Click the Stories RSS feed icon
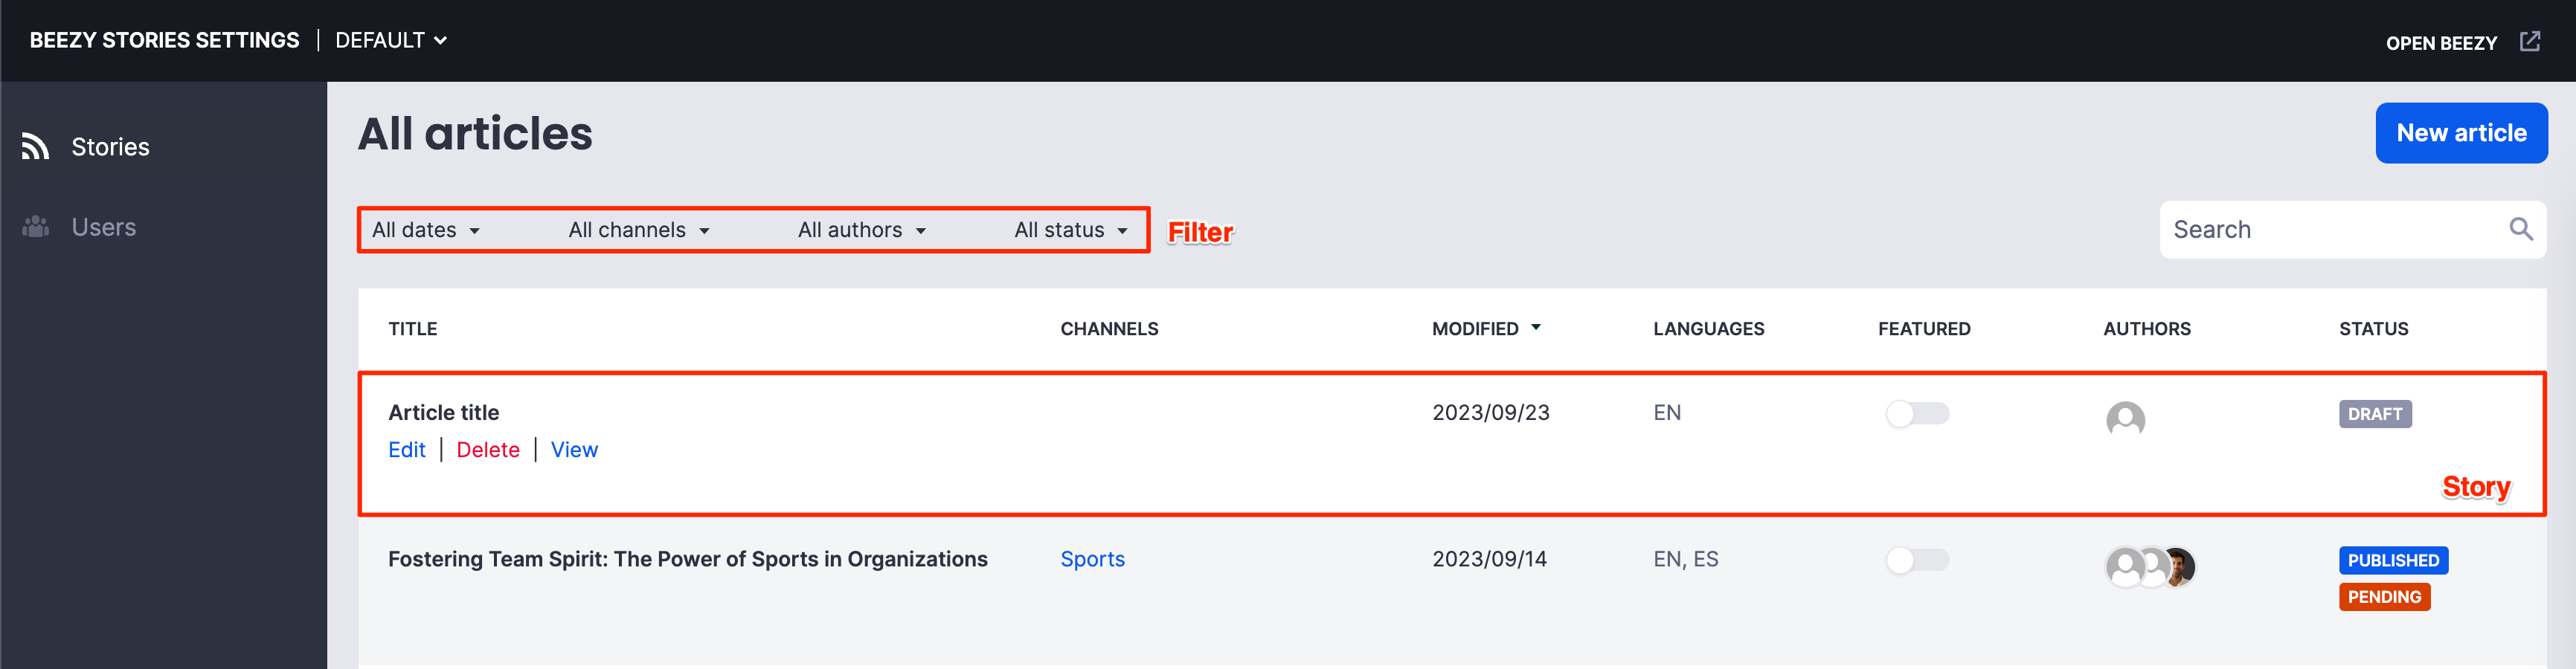 pyautogui.click(x=36, y=147)
